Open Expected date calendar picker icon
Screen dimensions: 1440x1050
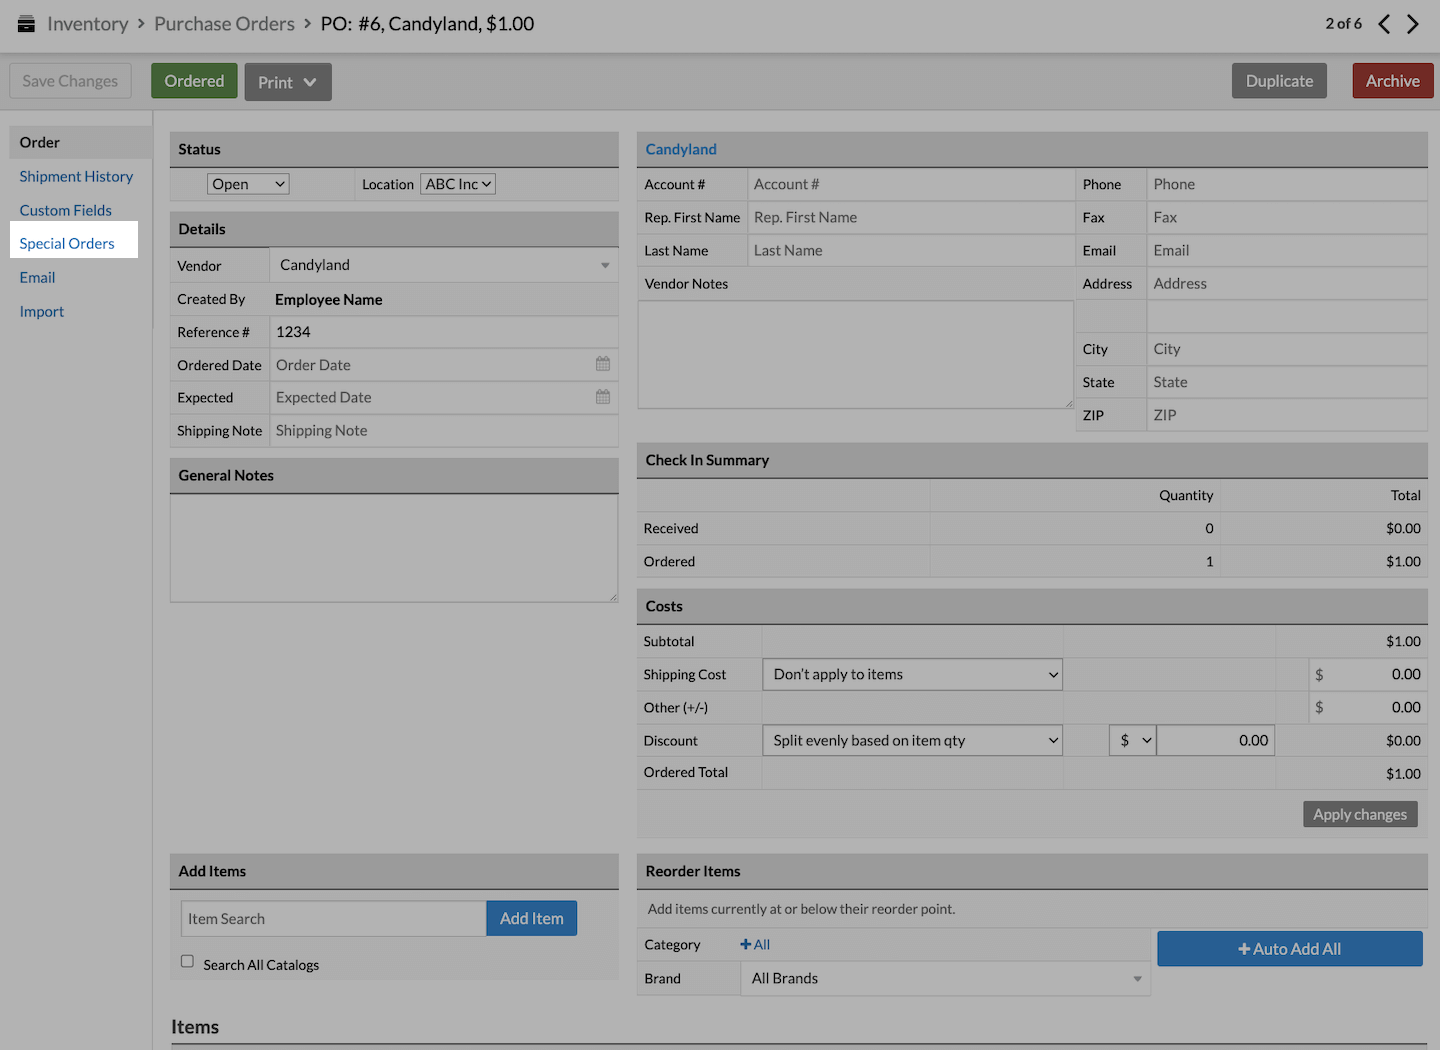tap(603, 397)
